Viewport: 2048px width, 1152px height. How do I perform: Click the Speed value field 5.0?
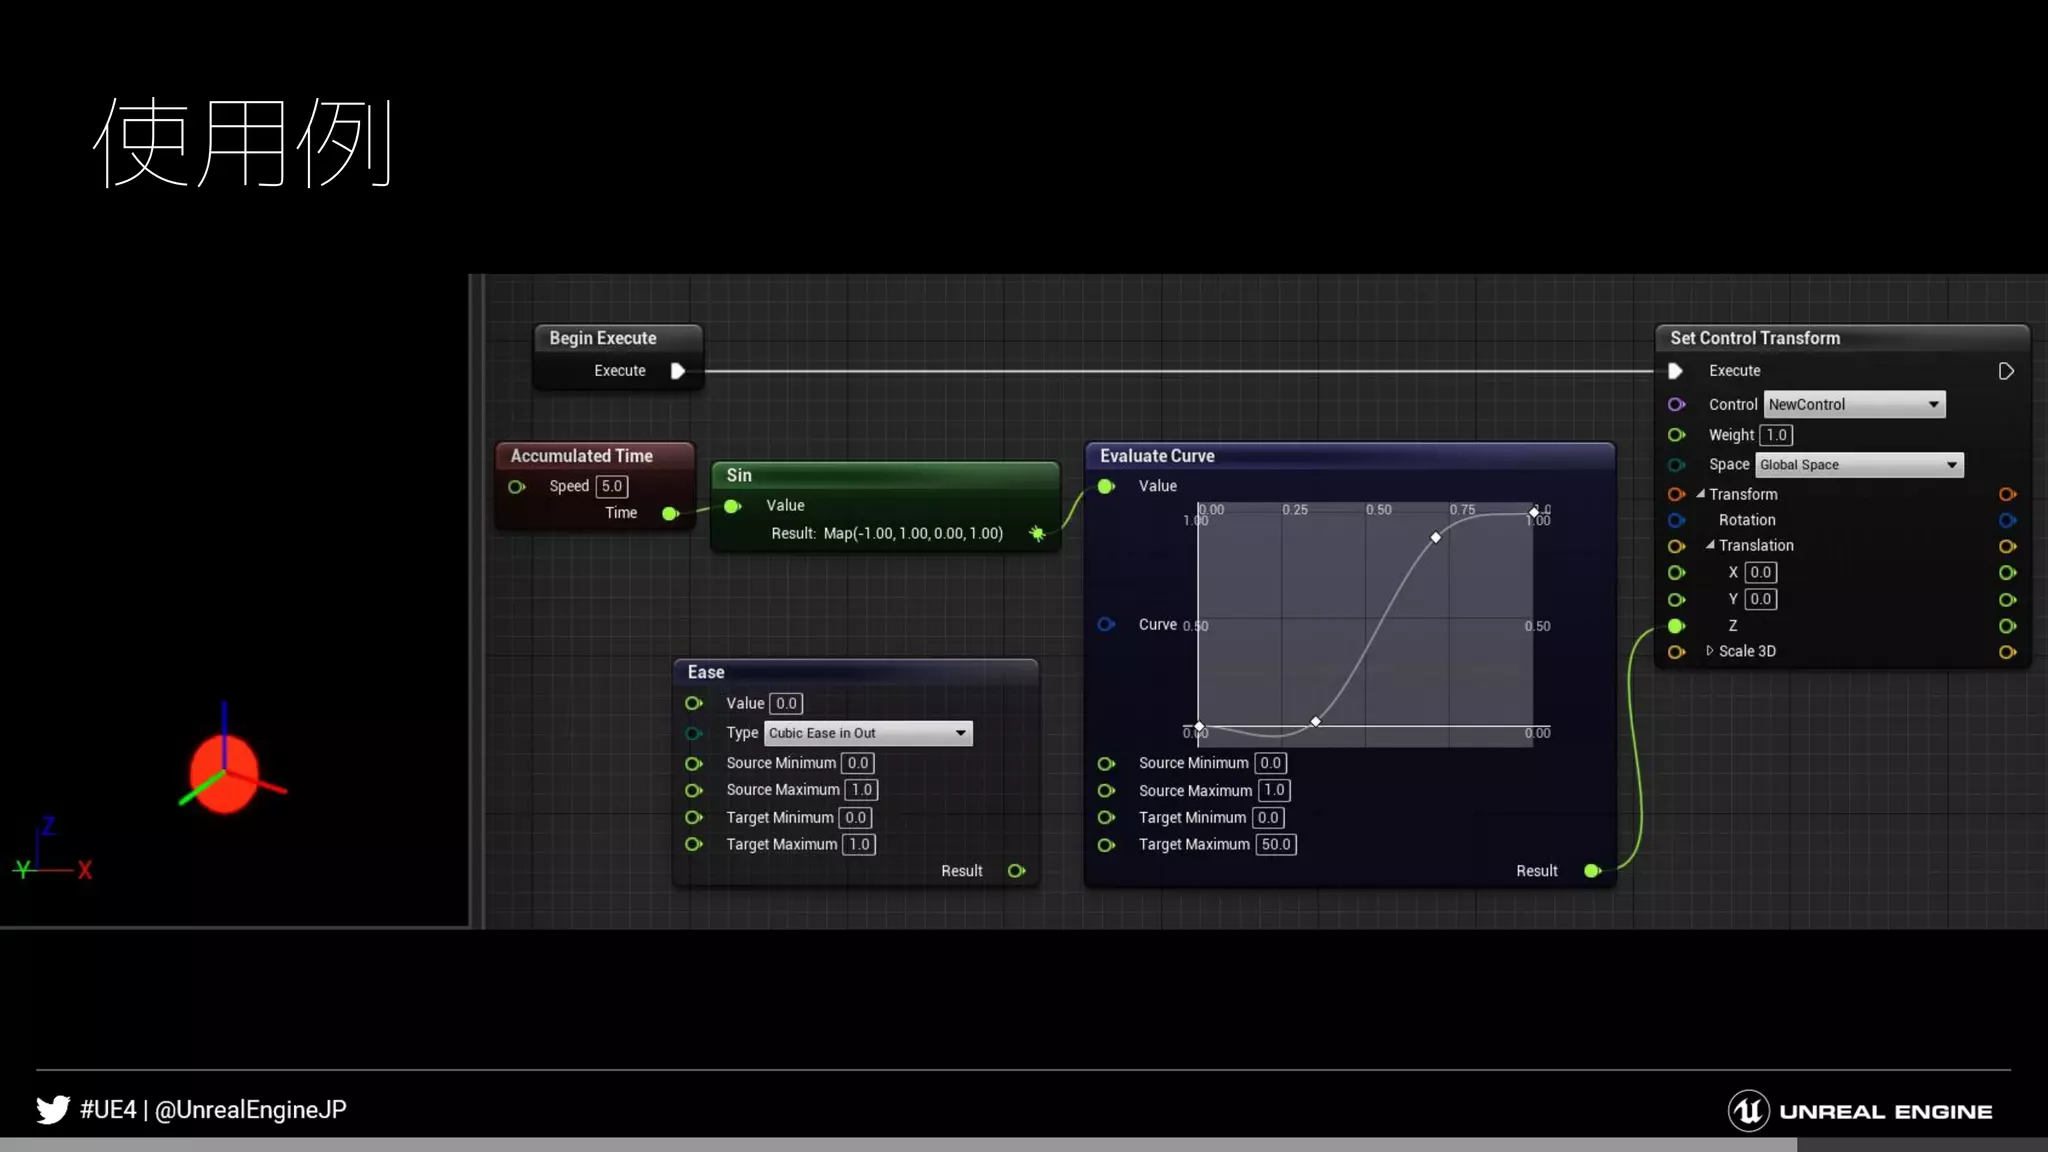[x=611, y=486]
